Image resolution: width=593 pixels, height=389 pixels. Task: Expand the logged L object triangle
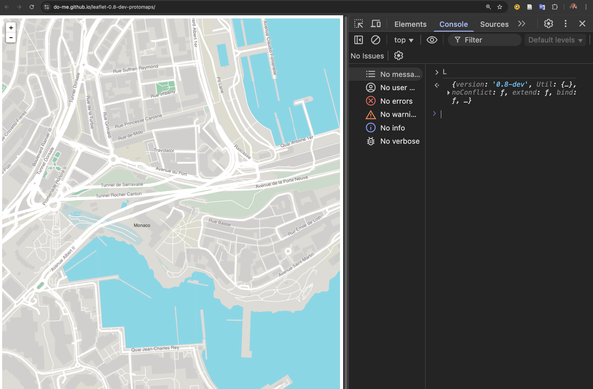click(x=448, y=93)
